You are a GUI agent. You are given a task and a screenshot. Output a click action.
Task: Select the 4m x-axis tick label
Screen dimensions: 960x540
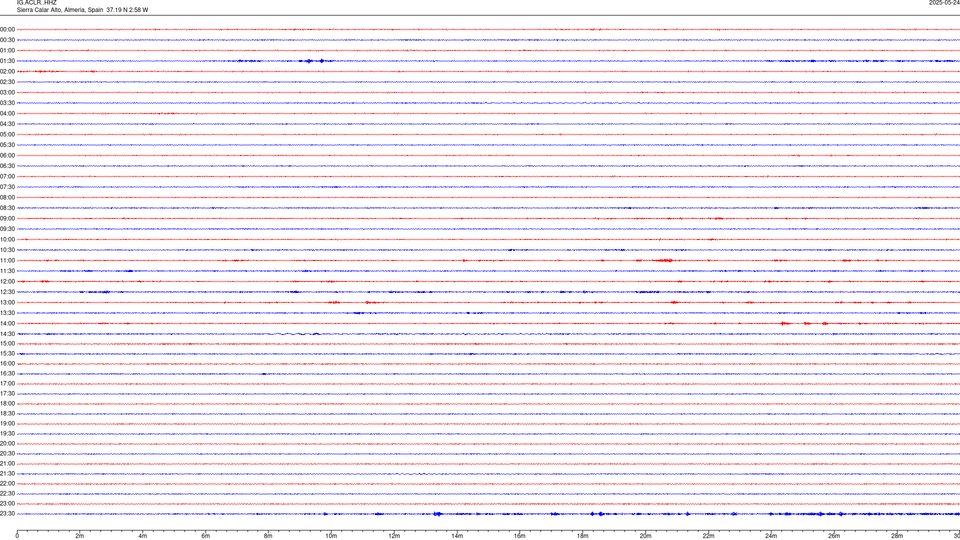(143, 536)
